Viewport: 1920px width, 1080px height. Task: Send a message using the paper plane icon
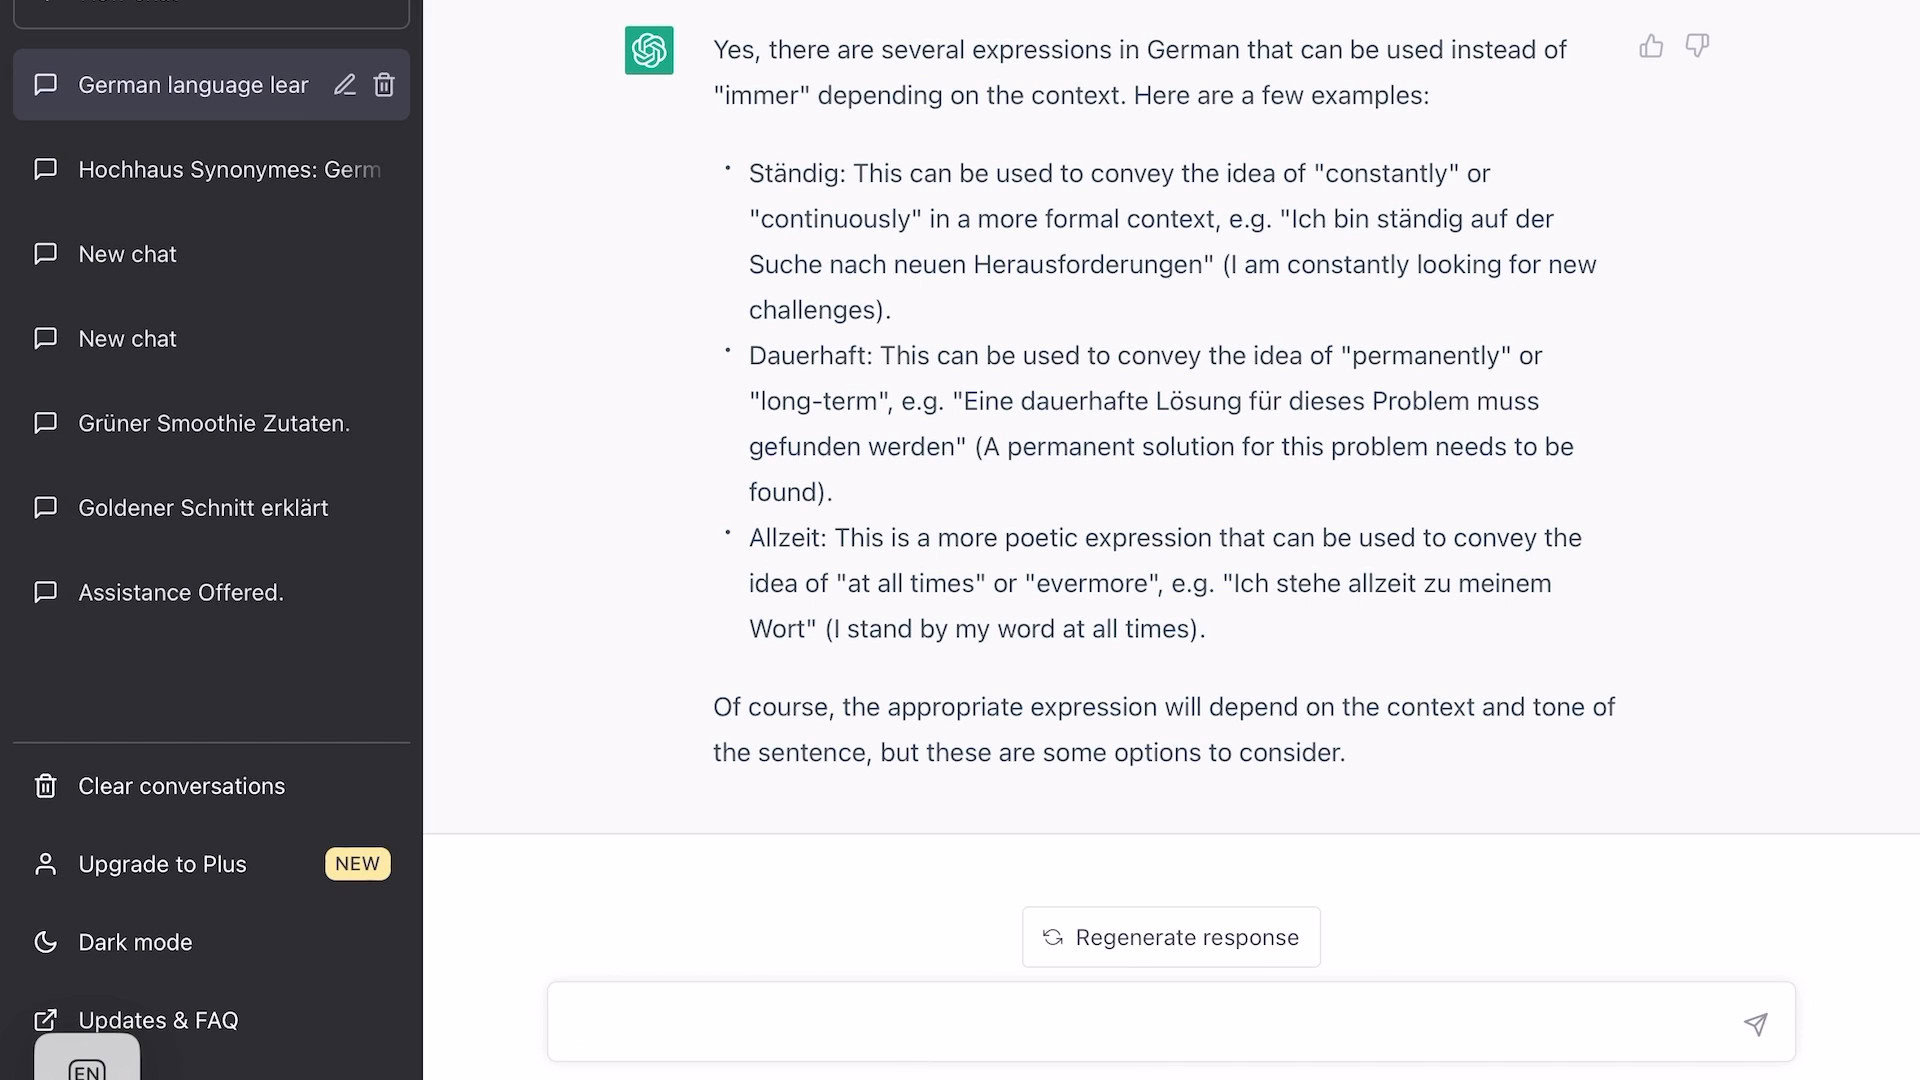[x=1757, y=1023]
